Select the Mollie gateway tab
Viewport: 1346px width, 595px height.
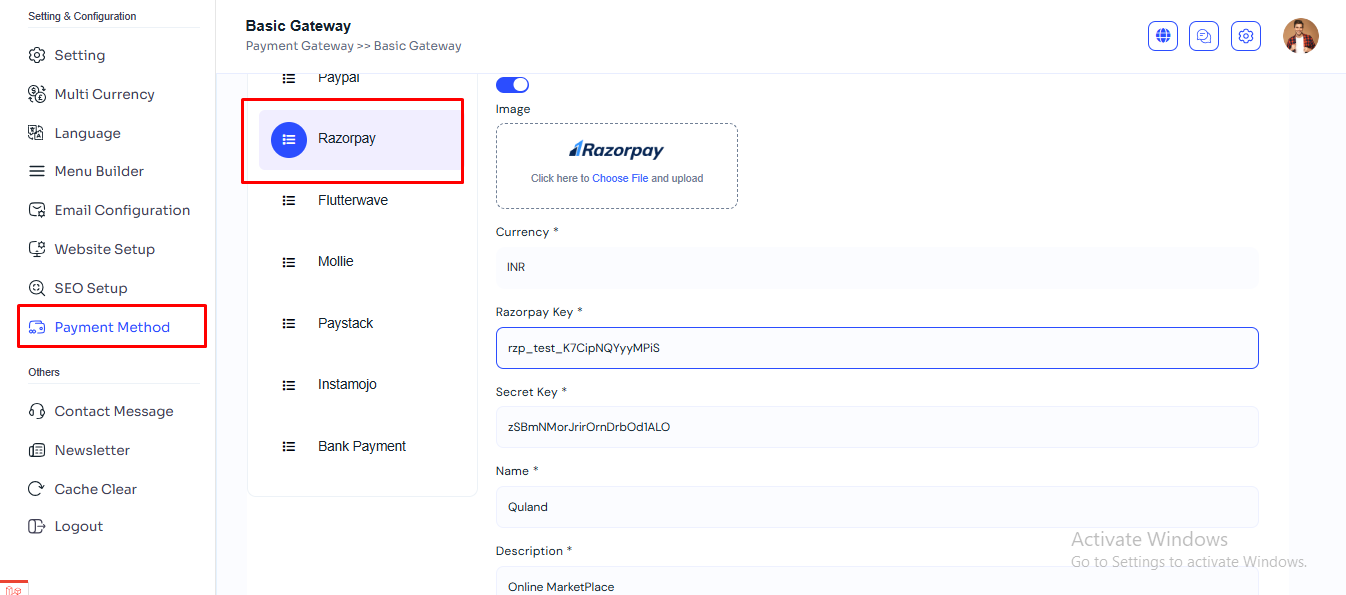click(x=336, y=262)
